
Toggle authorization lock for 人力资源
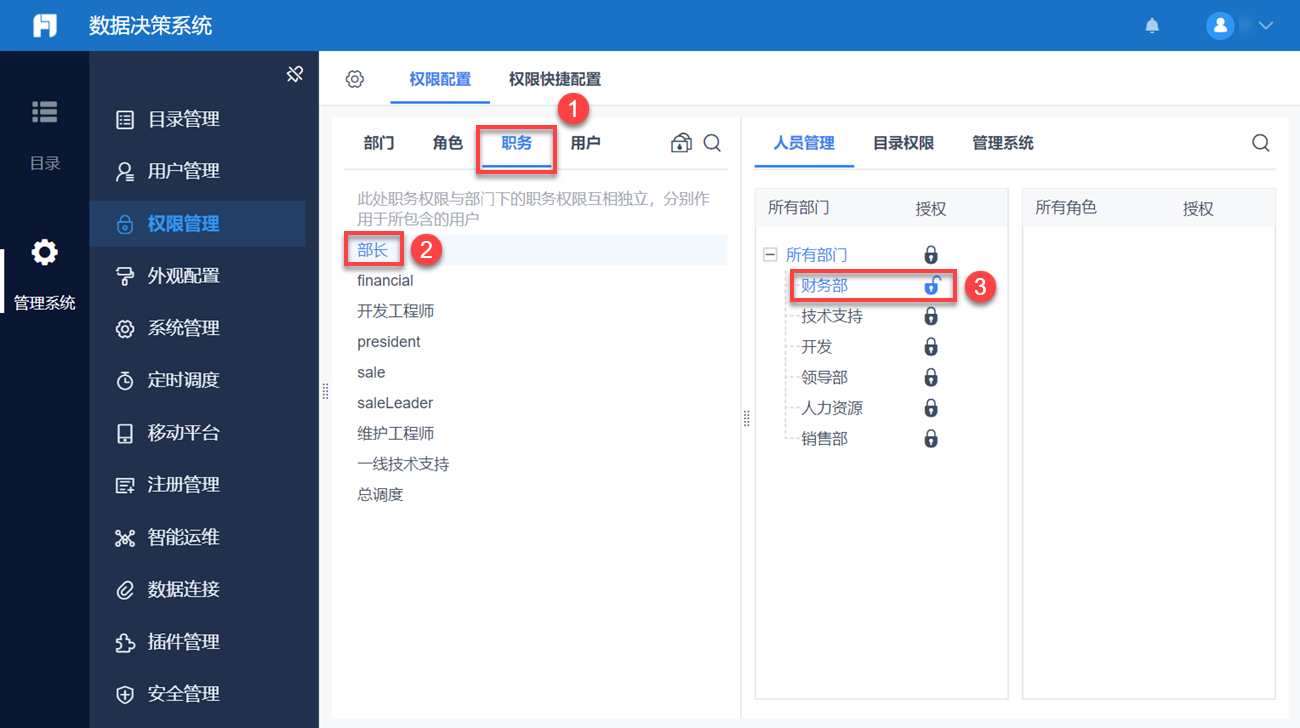click(x=931, y=408)
